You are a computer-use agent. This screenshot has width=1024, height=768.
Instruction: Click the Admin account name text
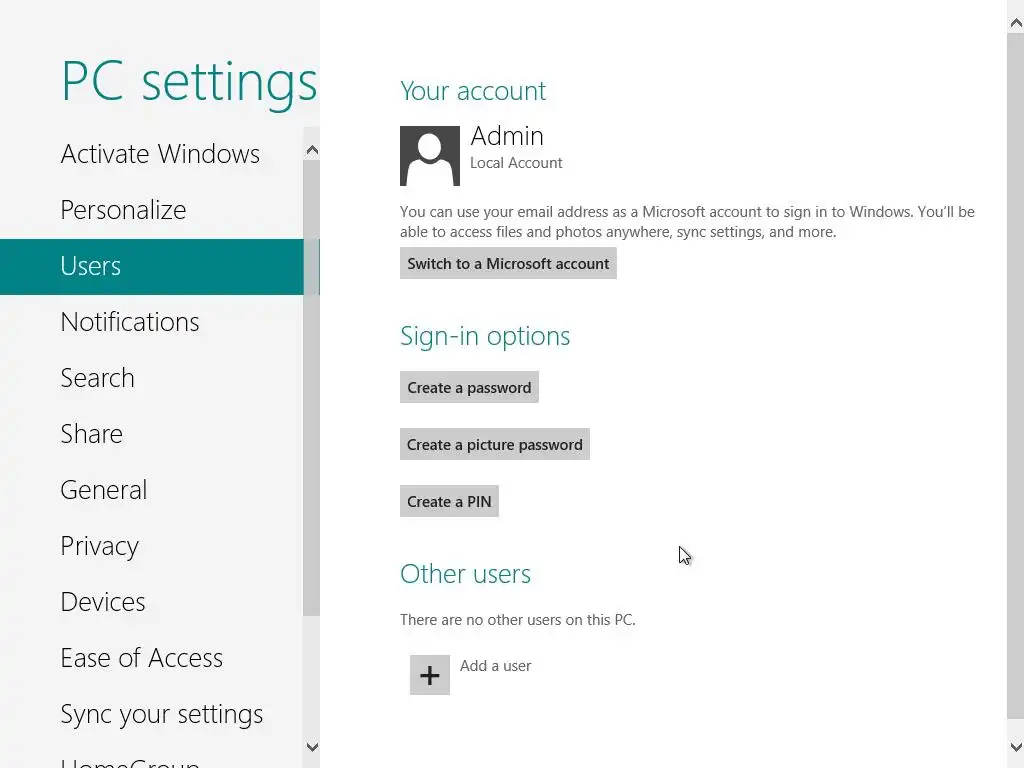507,136
